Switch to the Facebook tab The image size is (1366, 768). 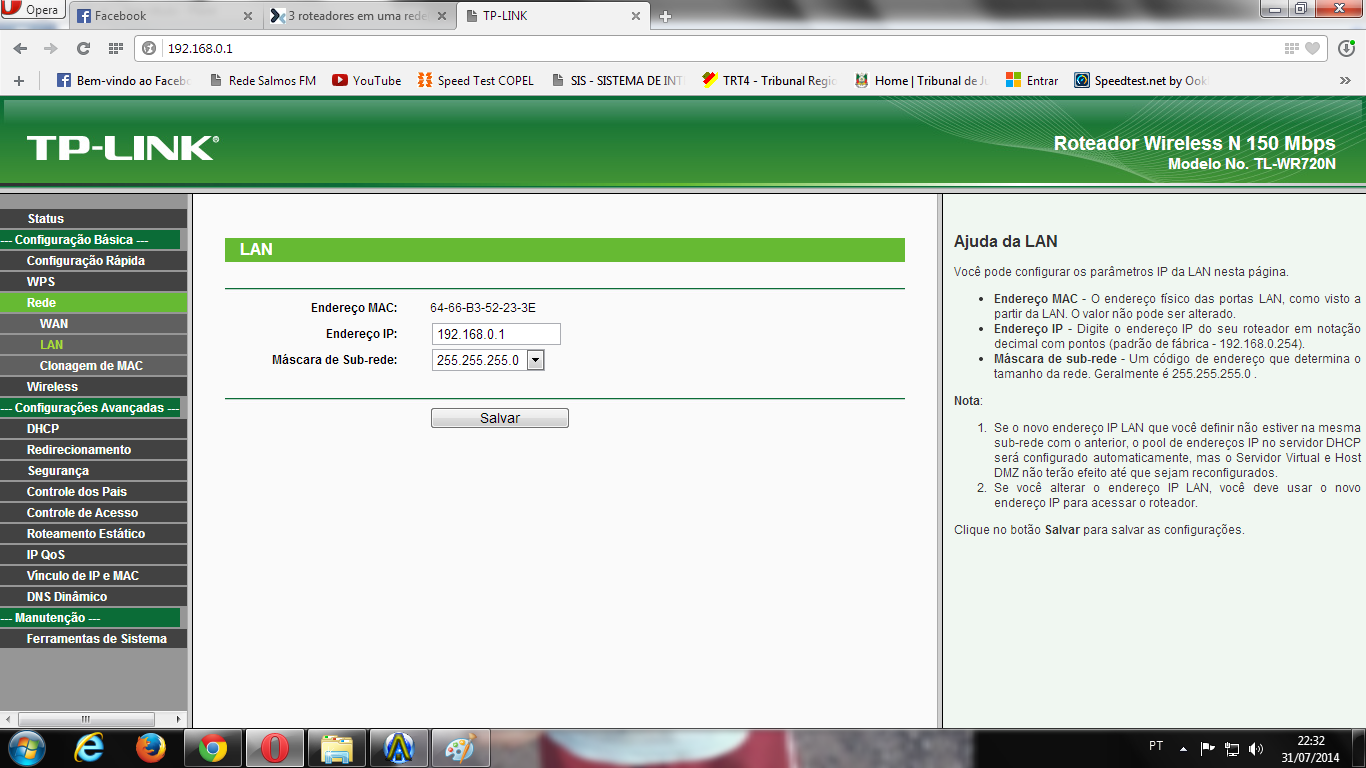[x=165, y=16]
